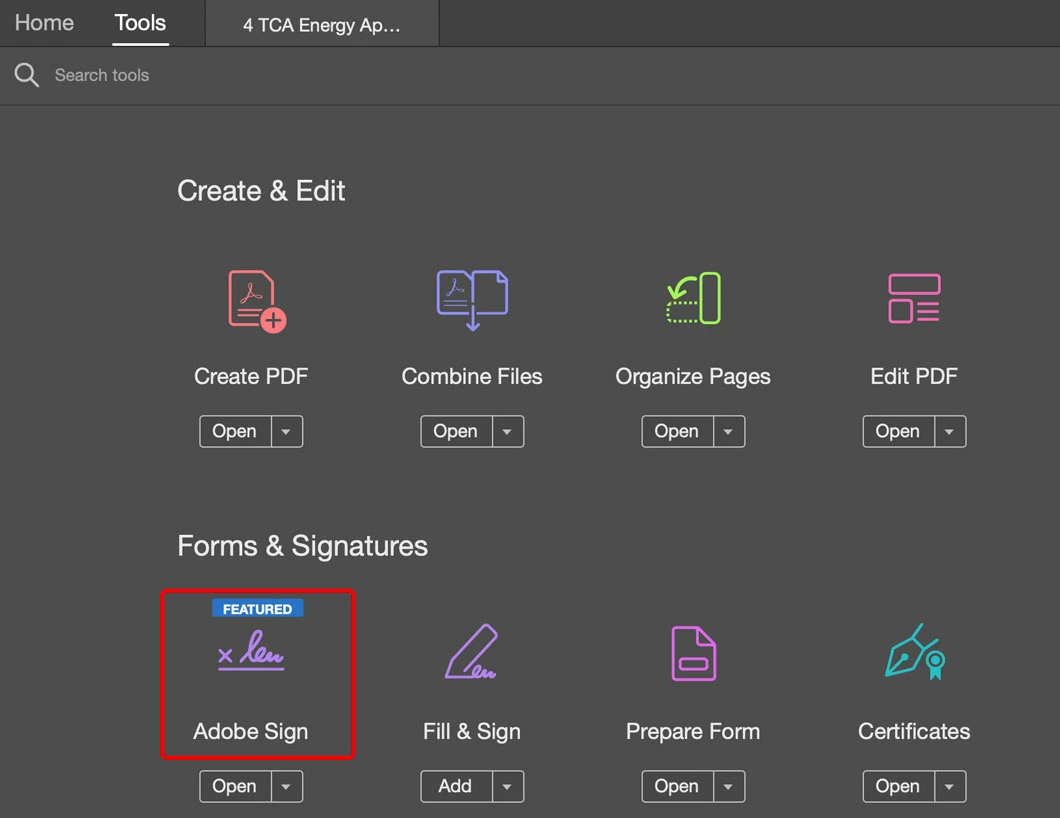Screen dimensions: 1060x818
Task: Expand dropdown arrow next to Fill & Sign Add
Action: [x=508, y=786]
